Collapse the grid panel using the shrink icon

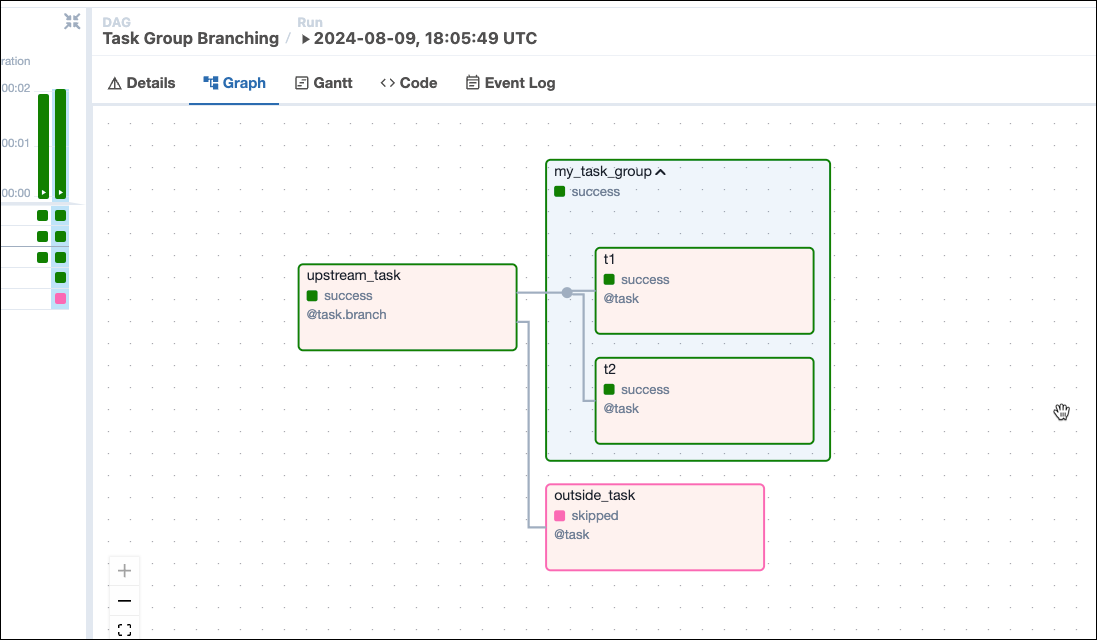coord(71,21)
